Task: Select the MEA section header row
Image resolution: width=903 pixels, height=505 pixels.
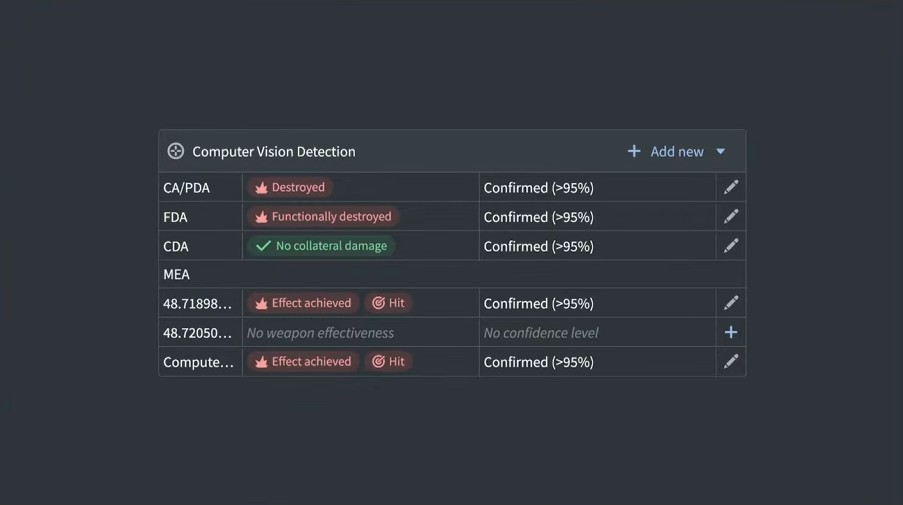Action: [x=450, y=274]
